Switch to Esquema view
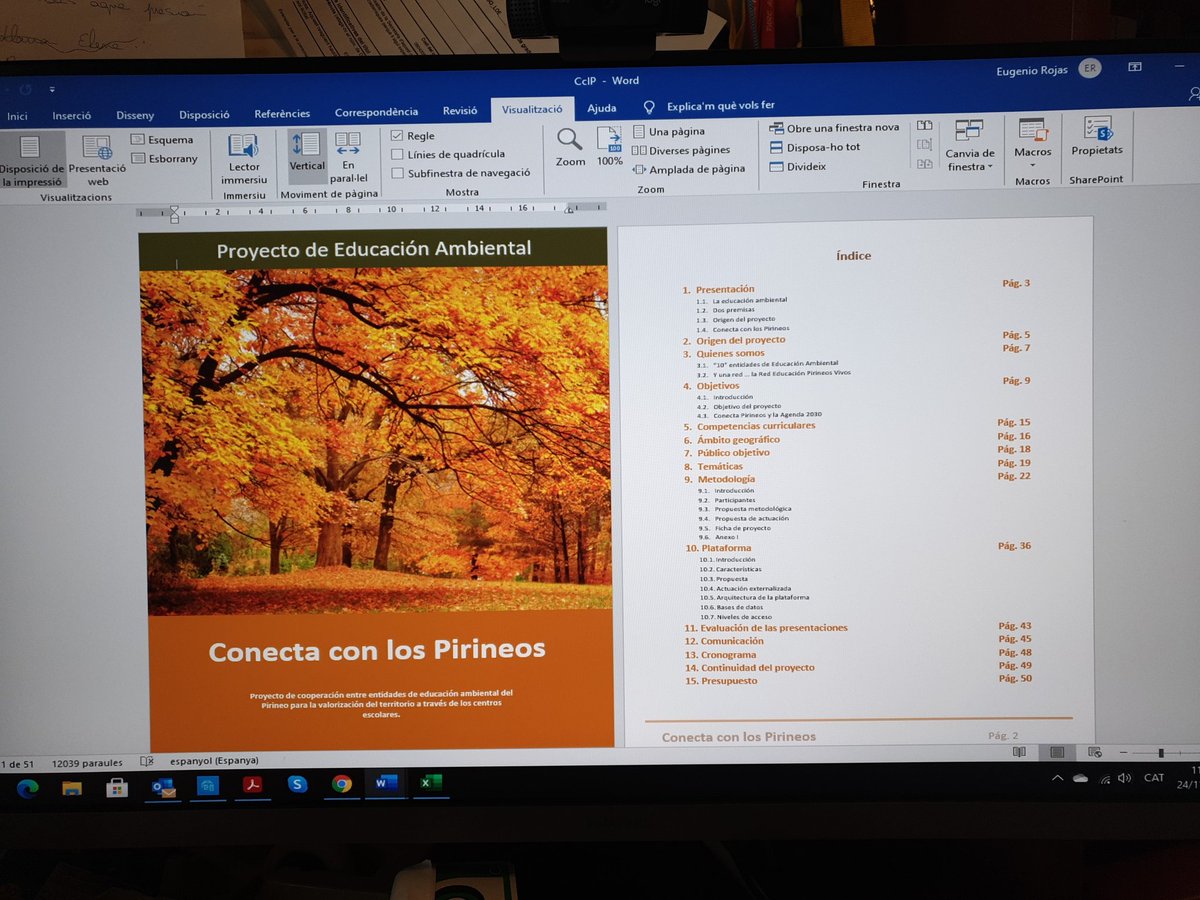The height and width of the screenshot is (900, 1200). (x=162, y=140)
